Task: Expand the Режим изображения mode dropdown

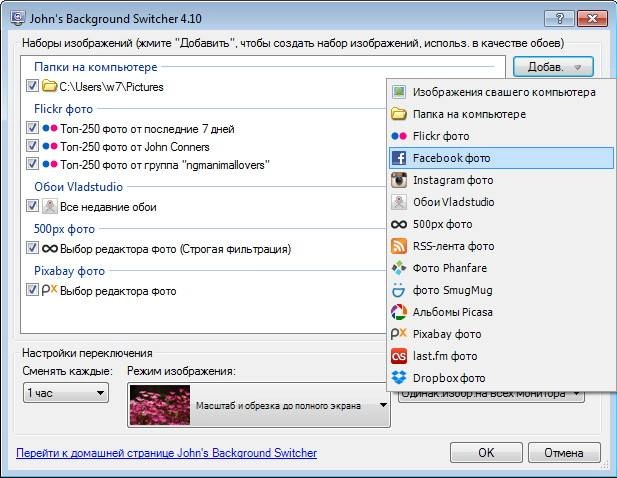Action: point(259,405)
